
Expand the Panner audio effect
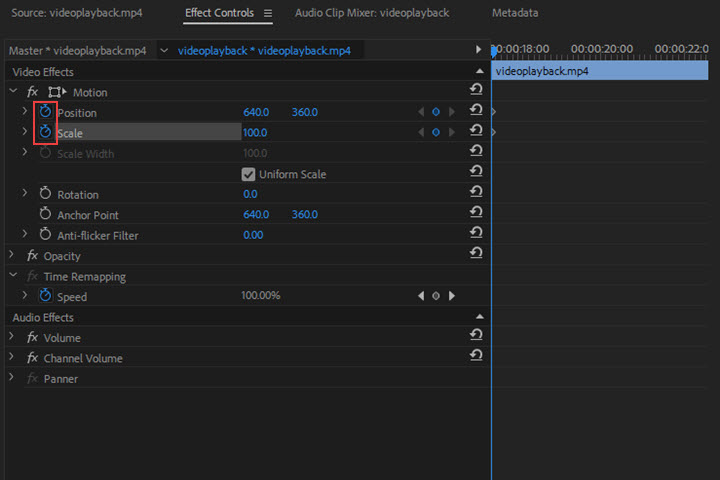click(12, 379)
